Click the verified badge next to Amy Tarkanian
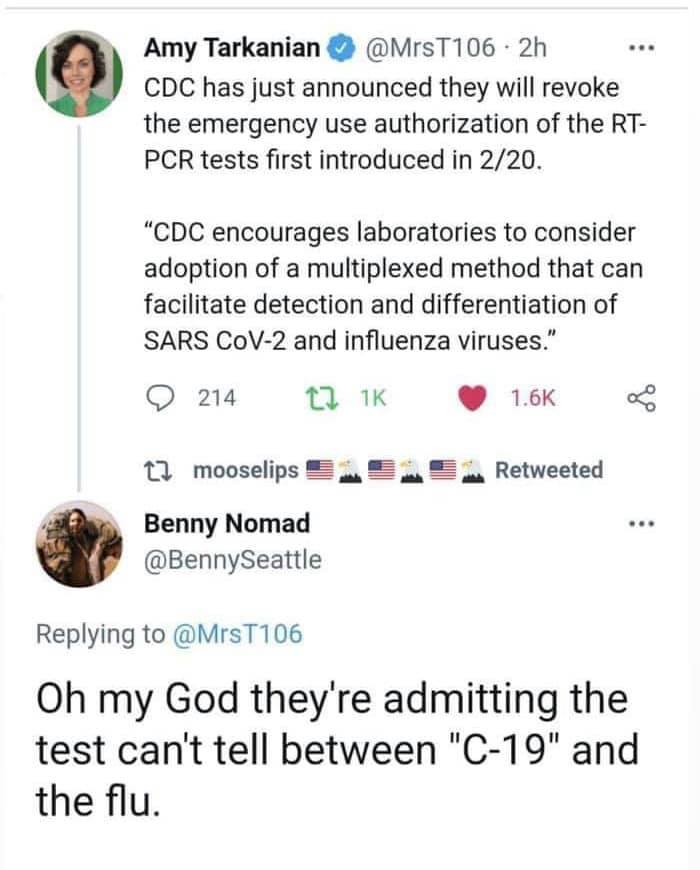Image resolution: width=700 pixels, height=870 pixels. 340,47
